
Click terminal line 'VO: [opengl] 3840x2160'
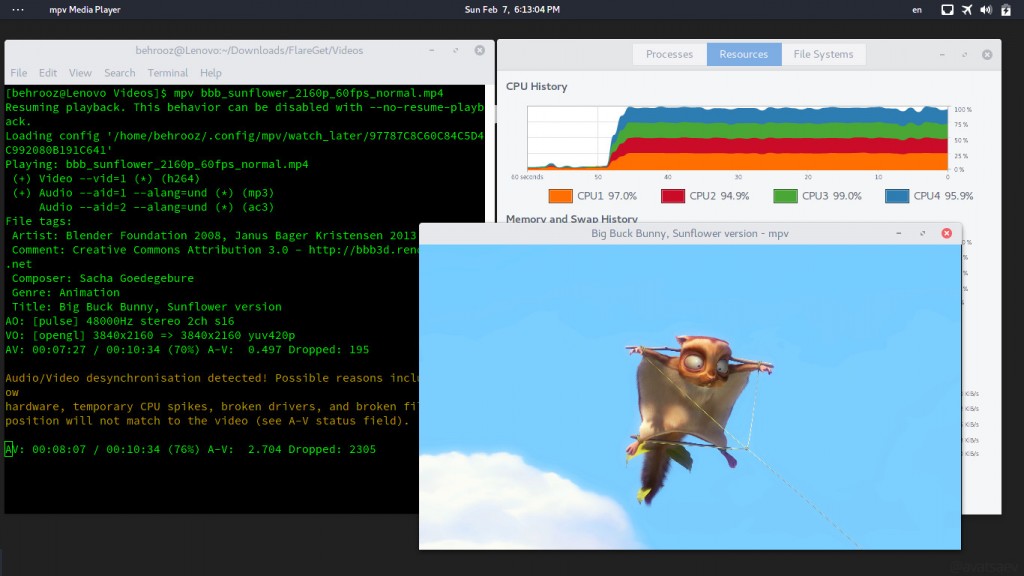point(150,336)
